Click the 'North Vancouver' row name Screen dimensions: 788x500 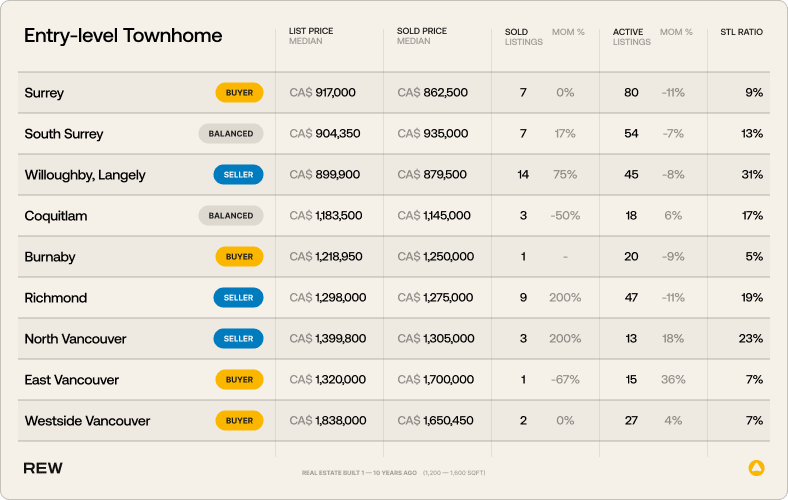(x=75, y=339)
